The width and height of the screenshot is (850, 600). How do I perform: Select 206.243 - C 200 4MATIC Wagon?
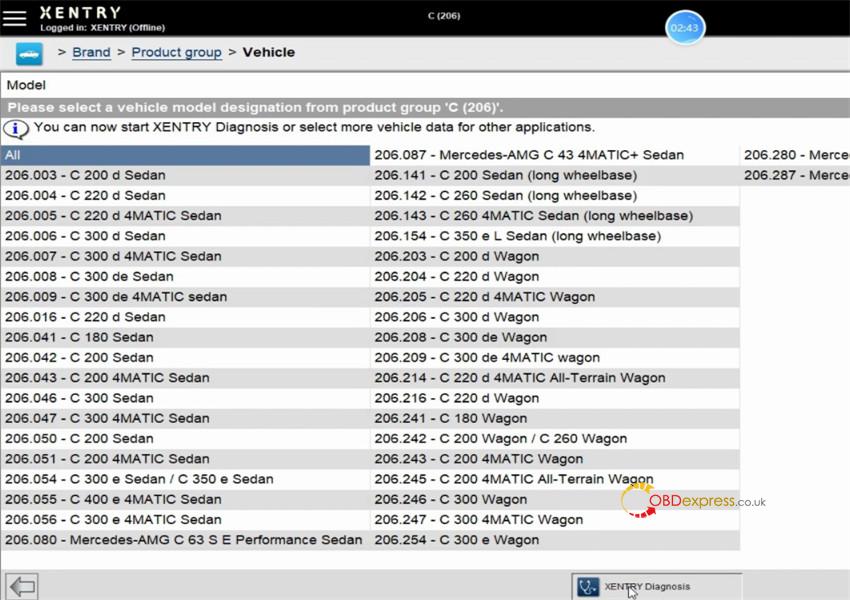[x=555, y=459]
